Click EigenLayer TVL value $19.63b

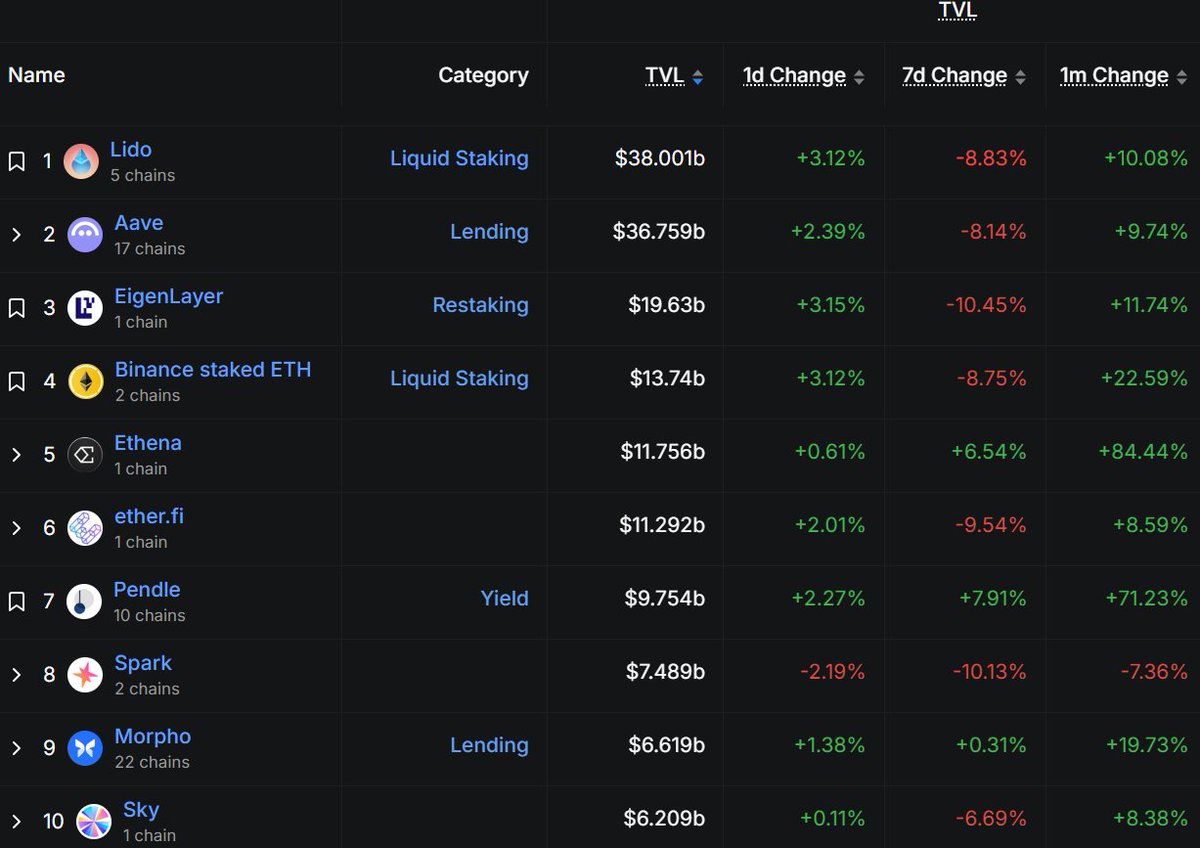[667, 305]
